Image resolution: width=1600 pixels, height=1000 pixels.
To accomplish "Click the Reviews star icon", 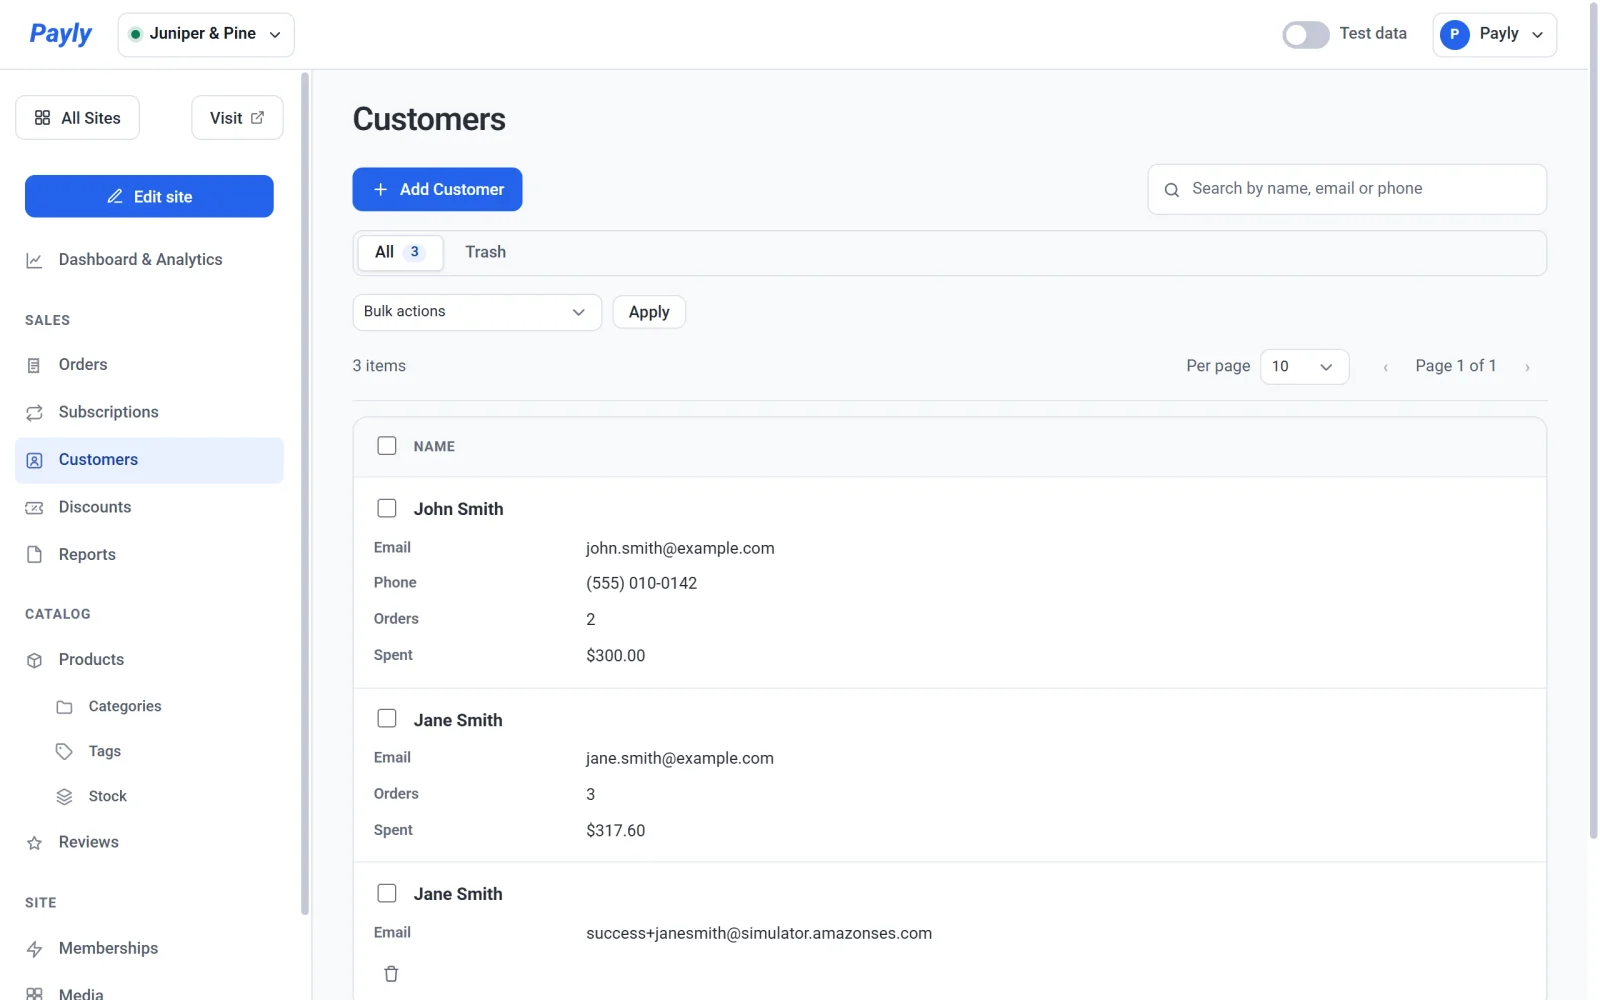I will point(34,843).
